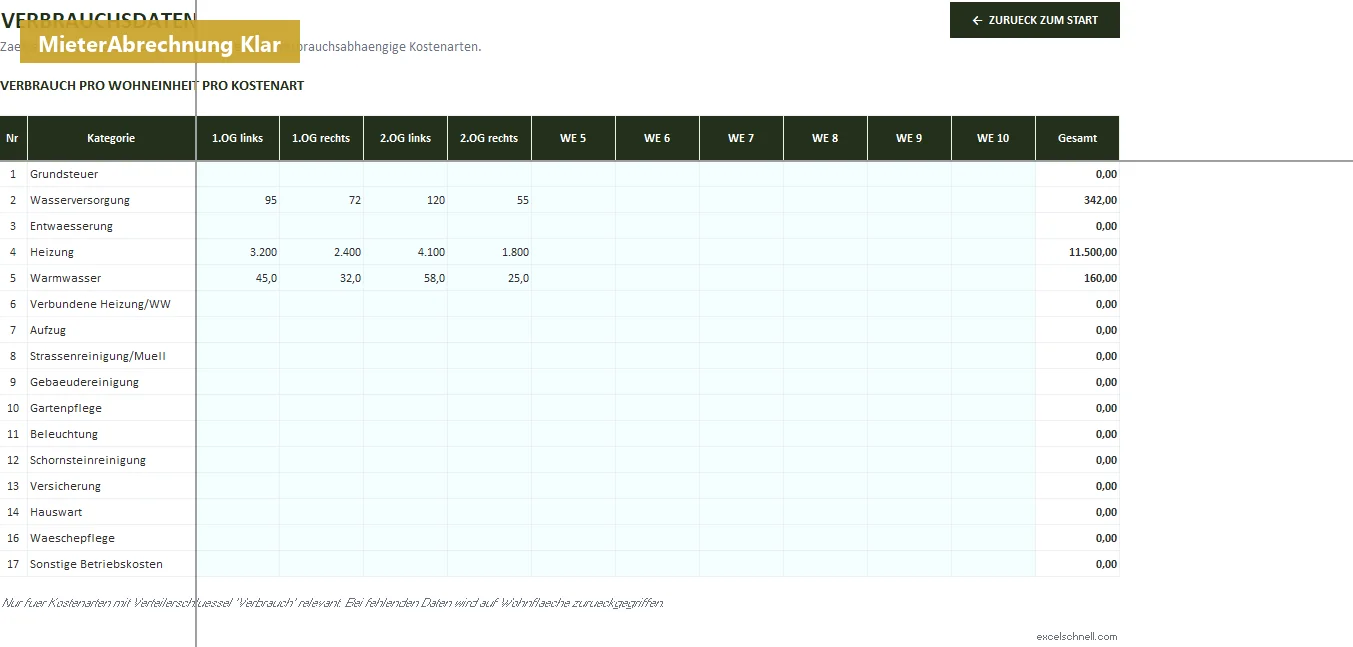Select the Kategorie column header
1353x647 pixels.
point(111,138)
